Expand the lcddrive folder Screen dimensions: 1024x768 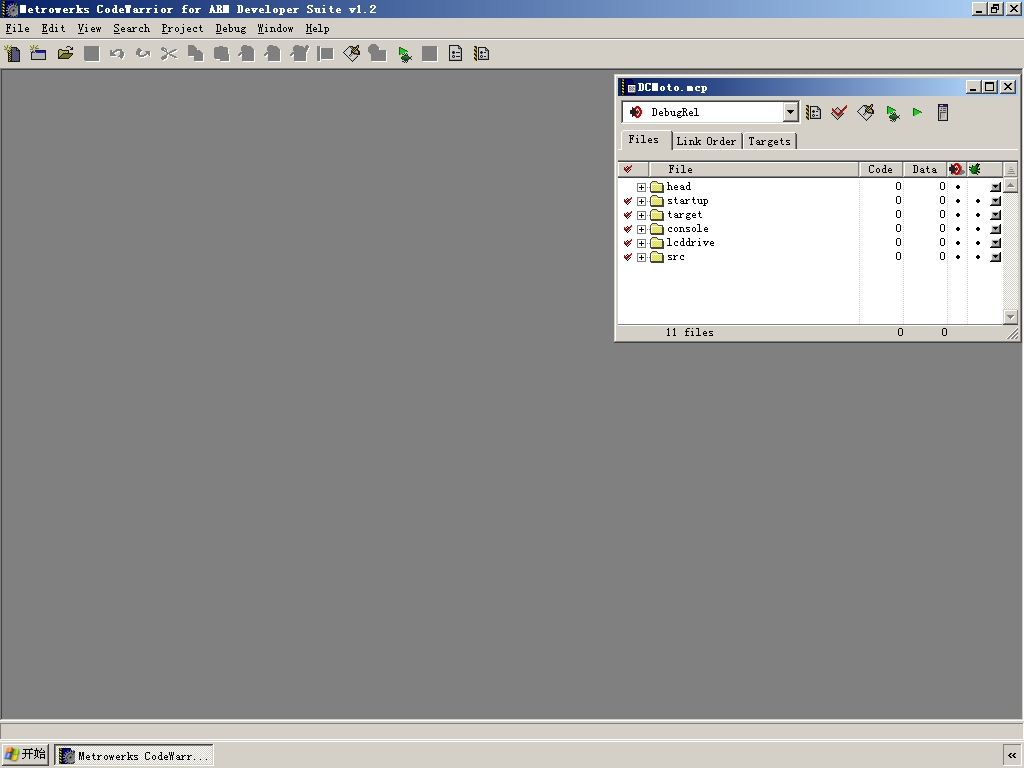(x=641, y=244)
